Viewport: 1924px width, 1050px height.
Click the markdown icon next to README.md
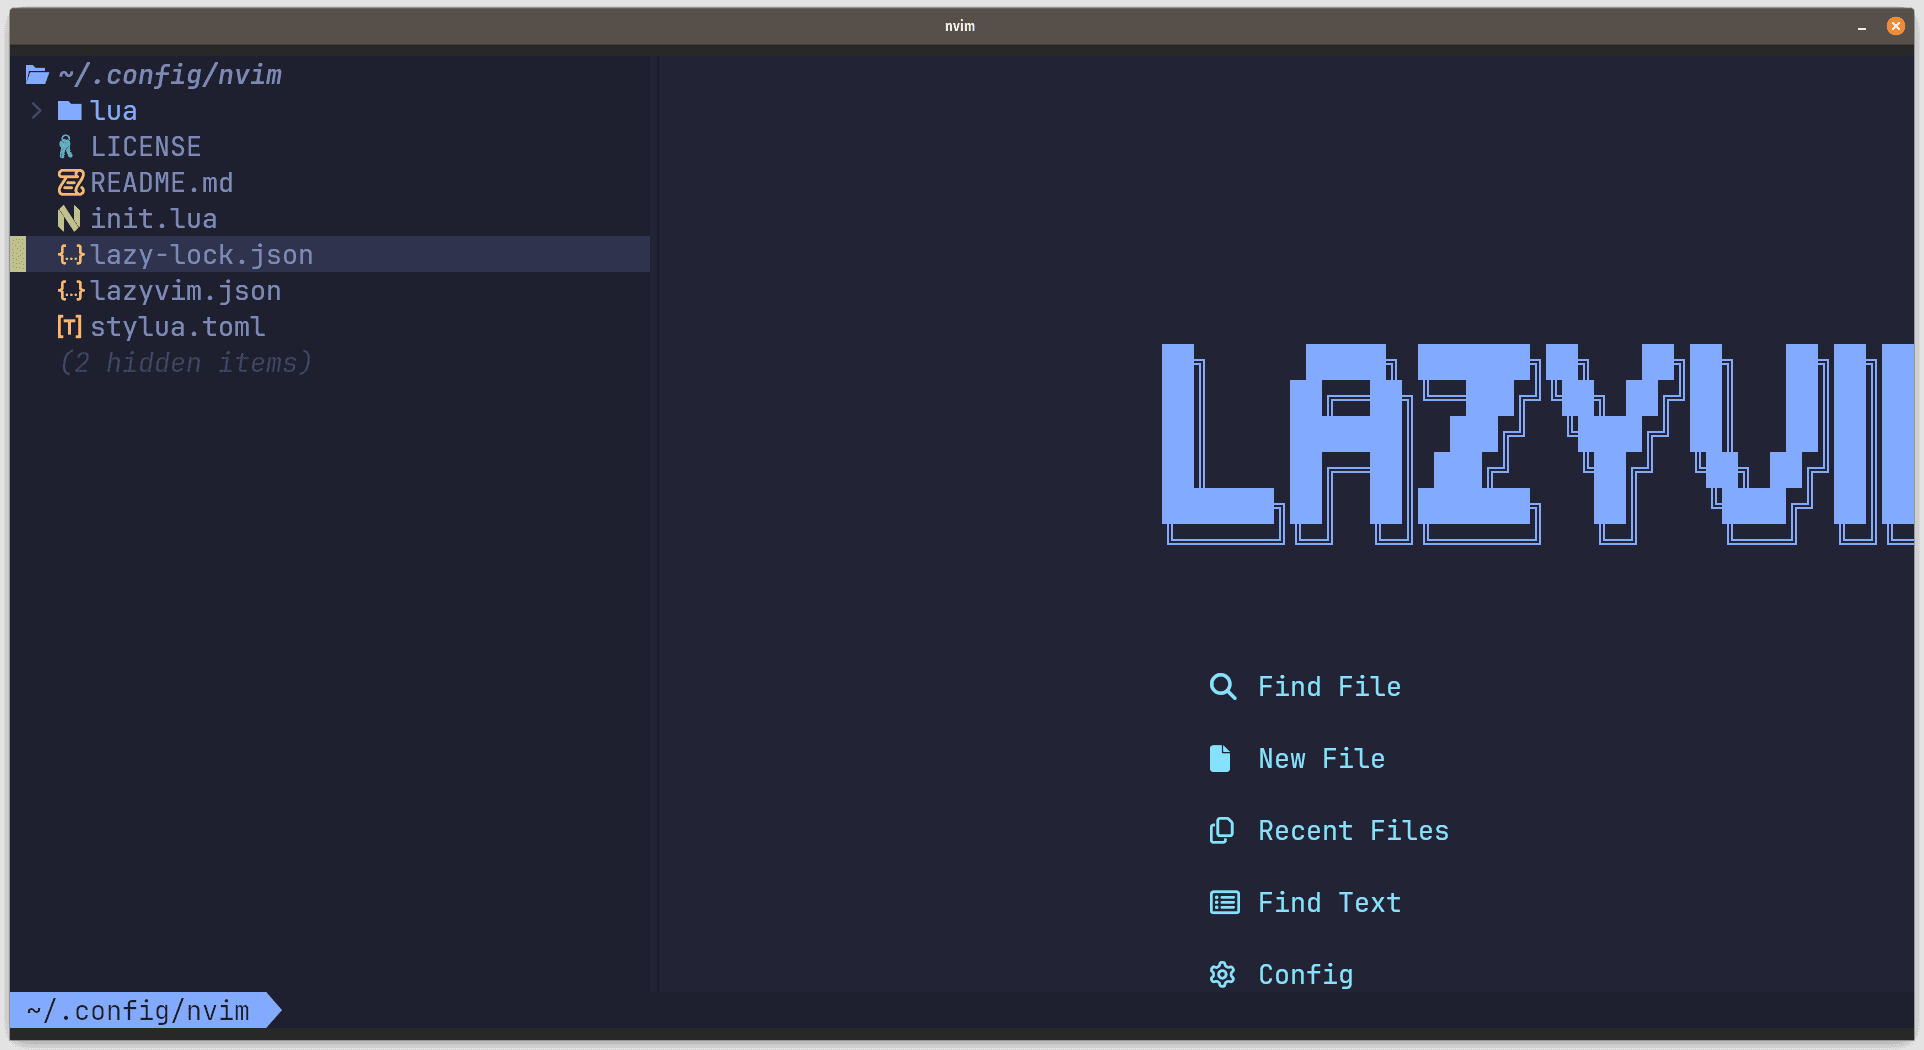70,182
